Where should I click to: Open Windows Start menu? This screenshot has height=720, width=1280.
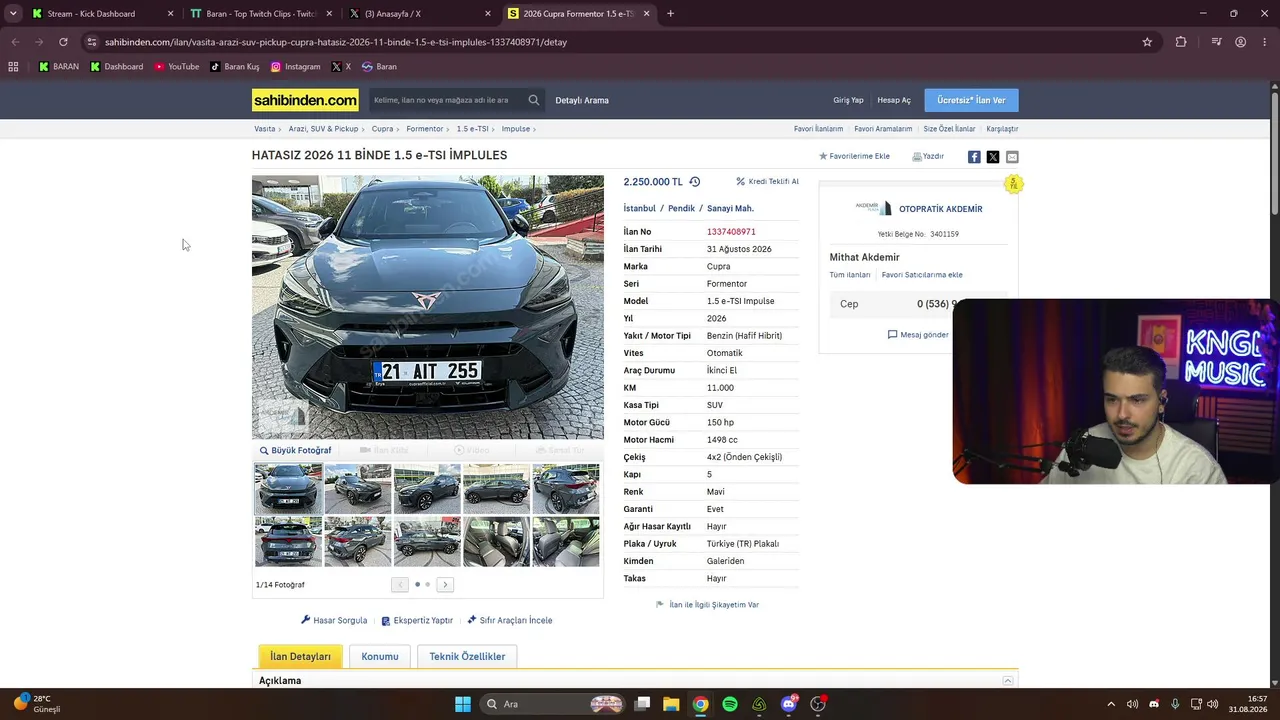(463, 704)
